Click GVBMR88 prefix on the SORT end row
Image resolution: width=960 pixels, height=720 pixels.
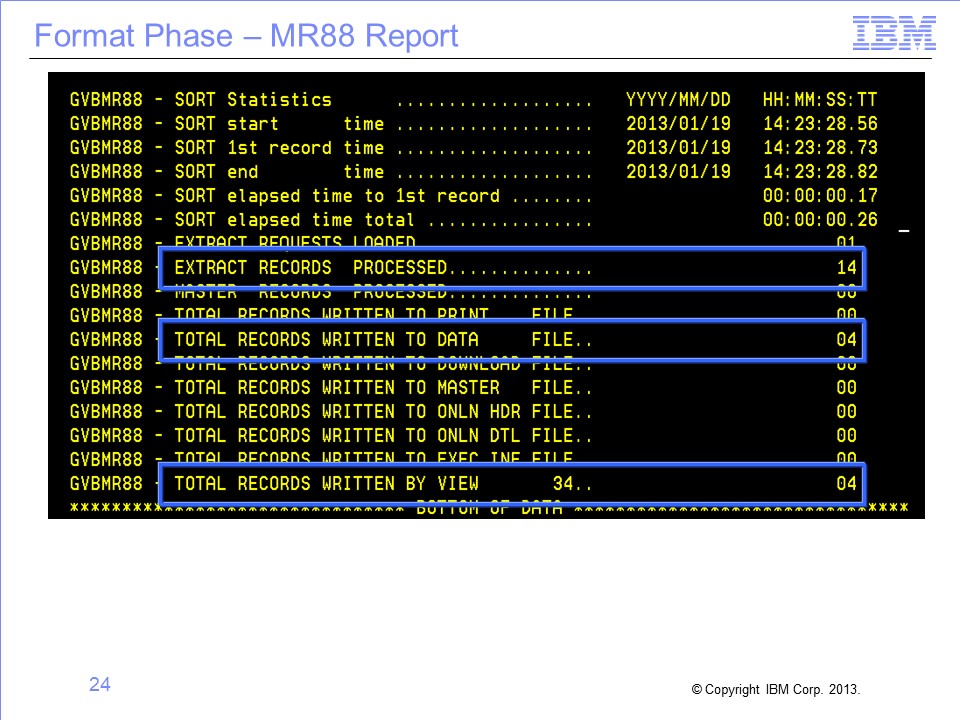click(x=106, y=171)
